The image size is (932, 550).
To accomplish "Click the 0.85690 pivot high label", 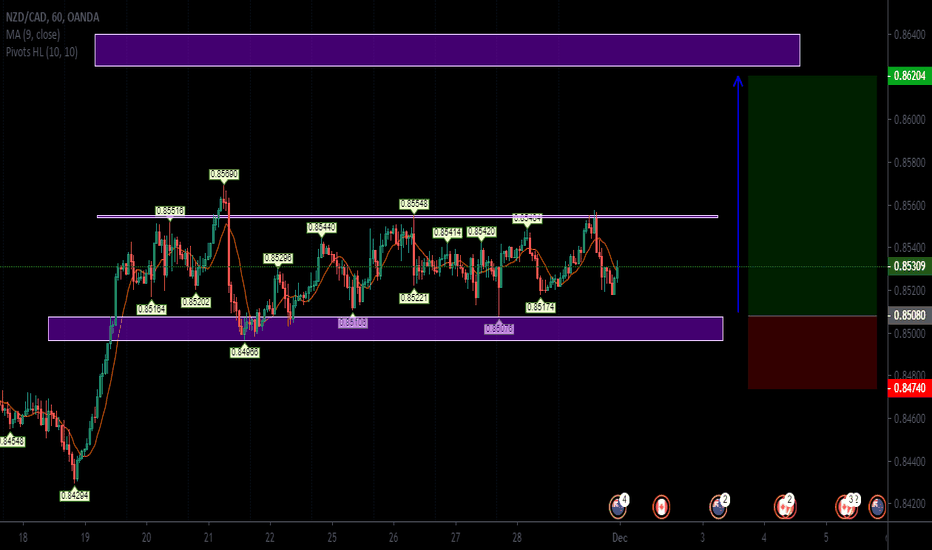I will click(222, 174).
